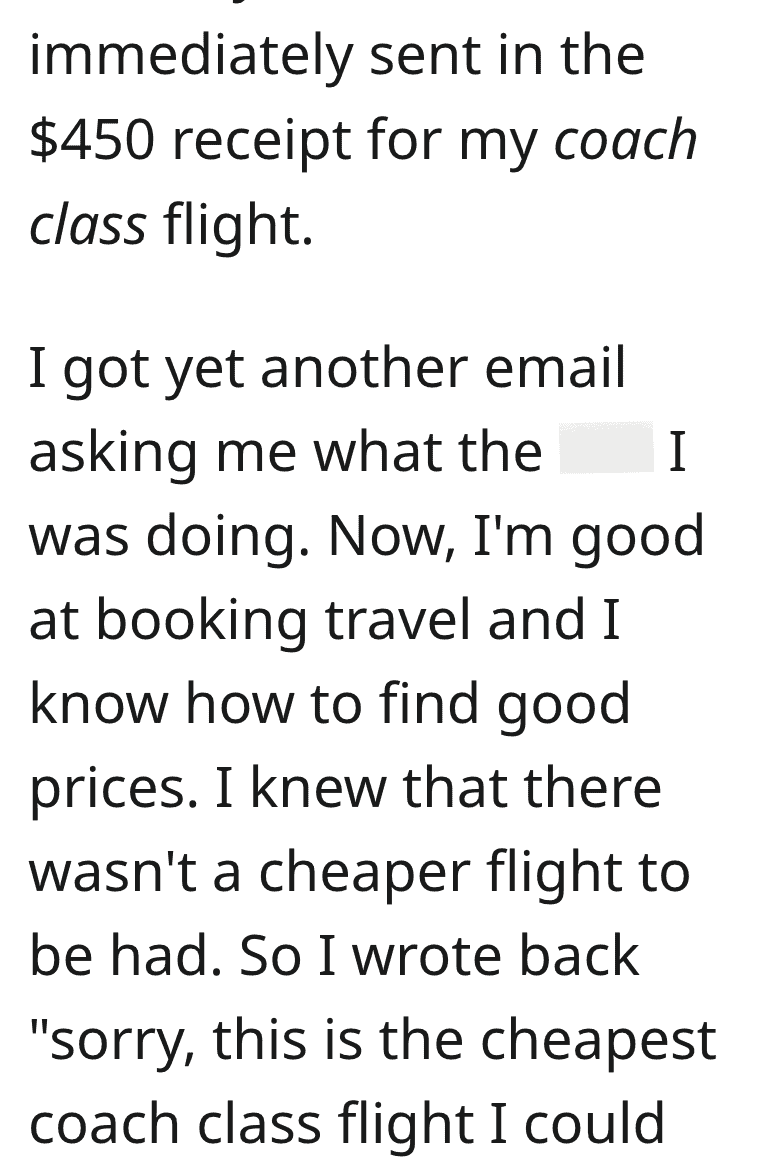Click the italic word "coach" near receipt
Image resolution: width=766 pixels, height=1174 pixels.
click(x=625, y=140)
